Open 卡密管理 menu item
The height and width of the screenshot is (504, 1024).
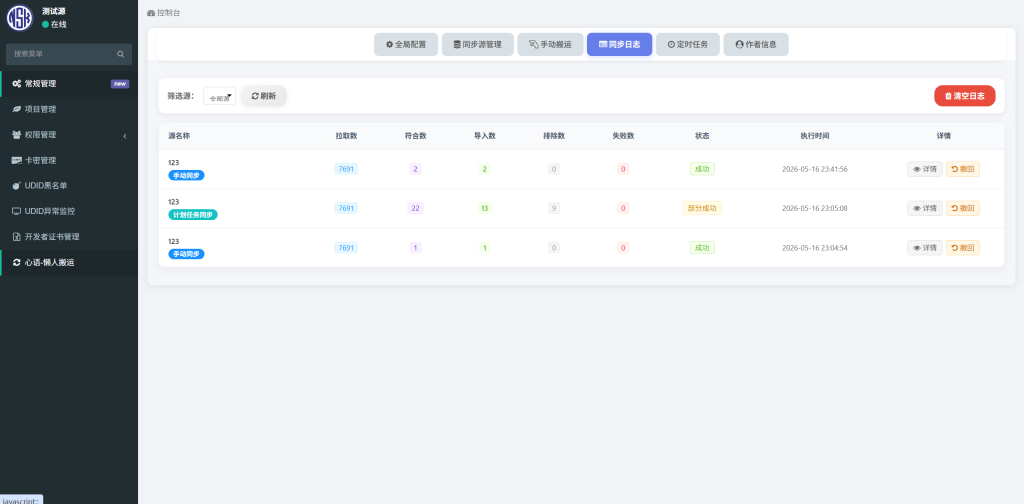tap(69, 160)
